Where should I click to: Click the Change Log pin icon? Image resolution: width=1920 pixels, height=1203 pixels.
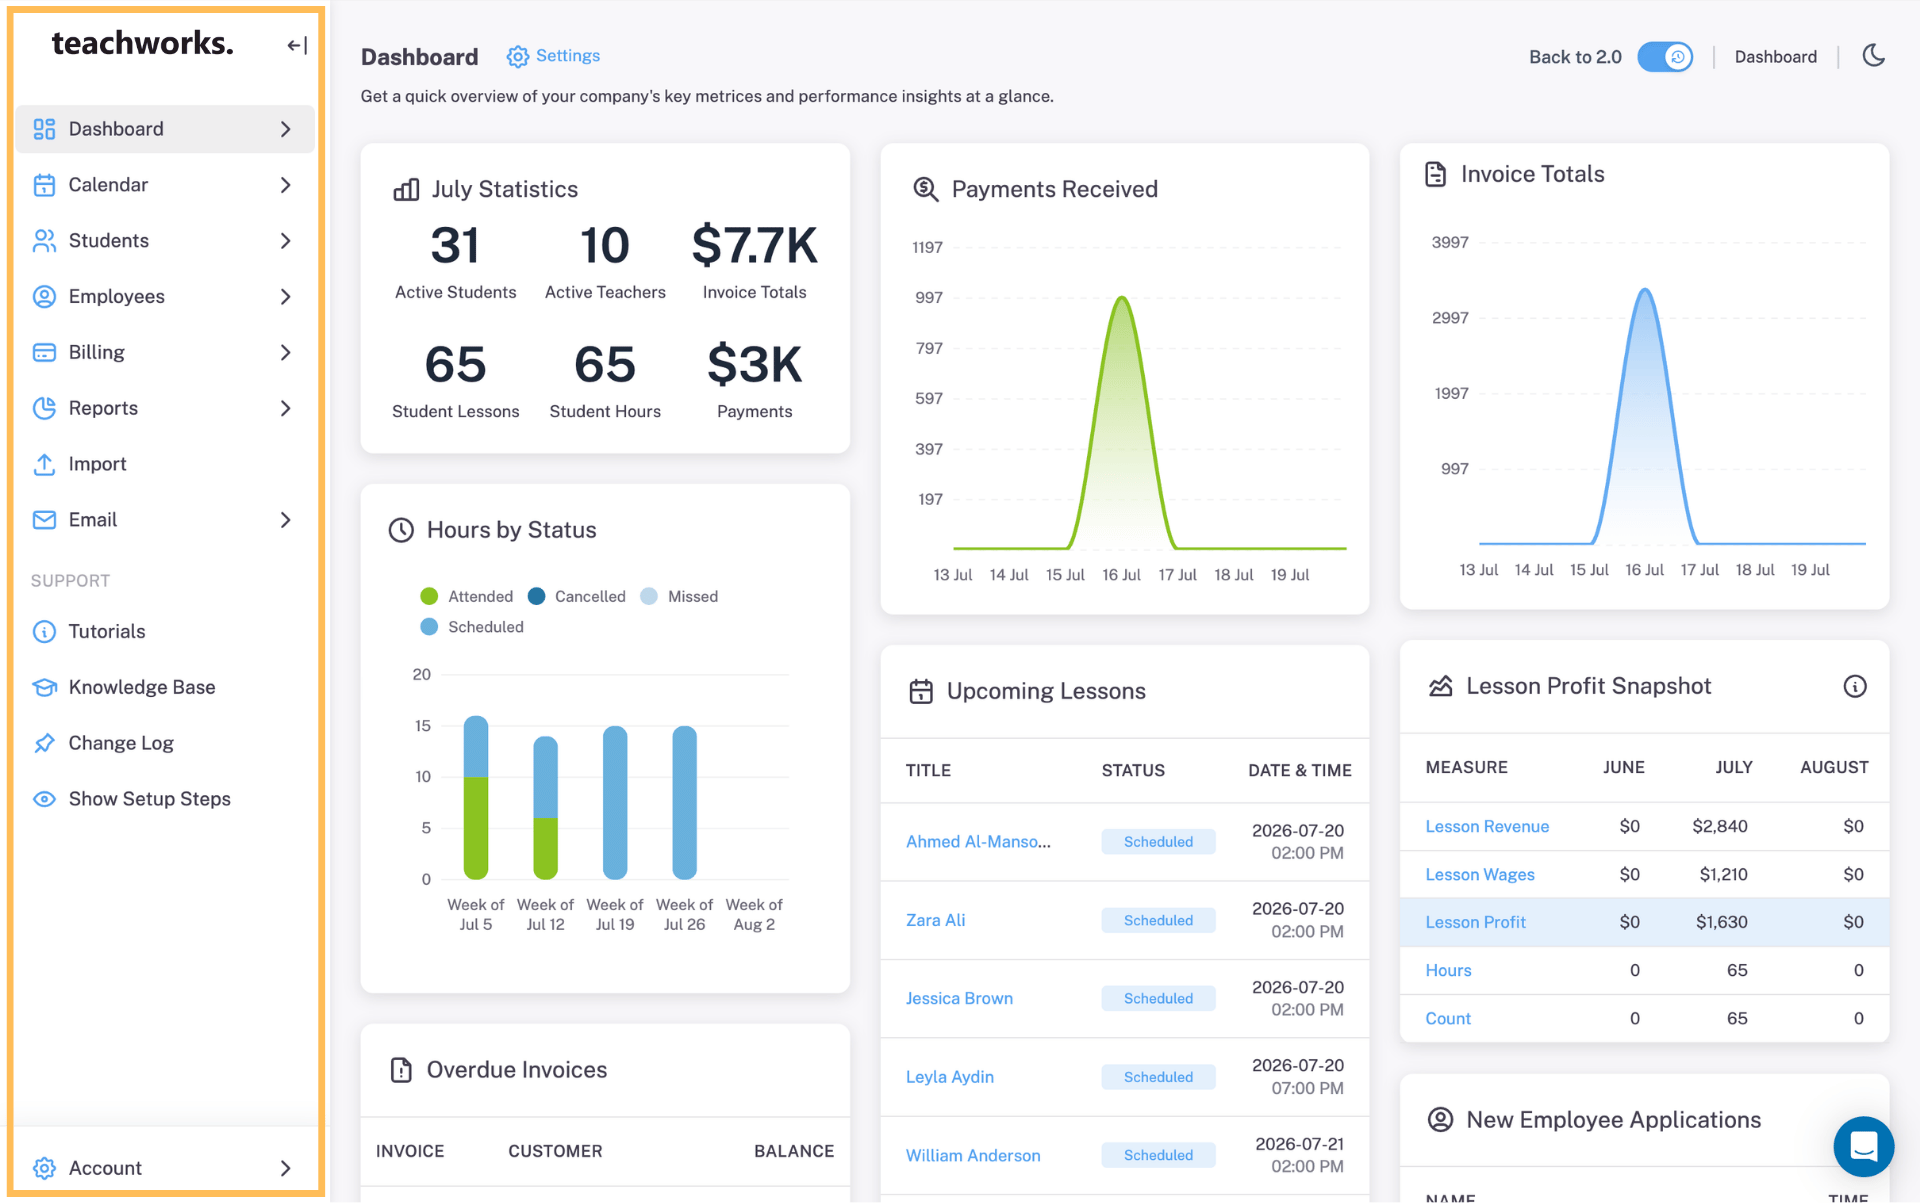click(x=44, y=743)
